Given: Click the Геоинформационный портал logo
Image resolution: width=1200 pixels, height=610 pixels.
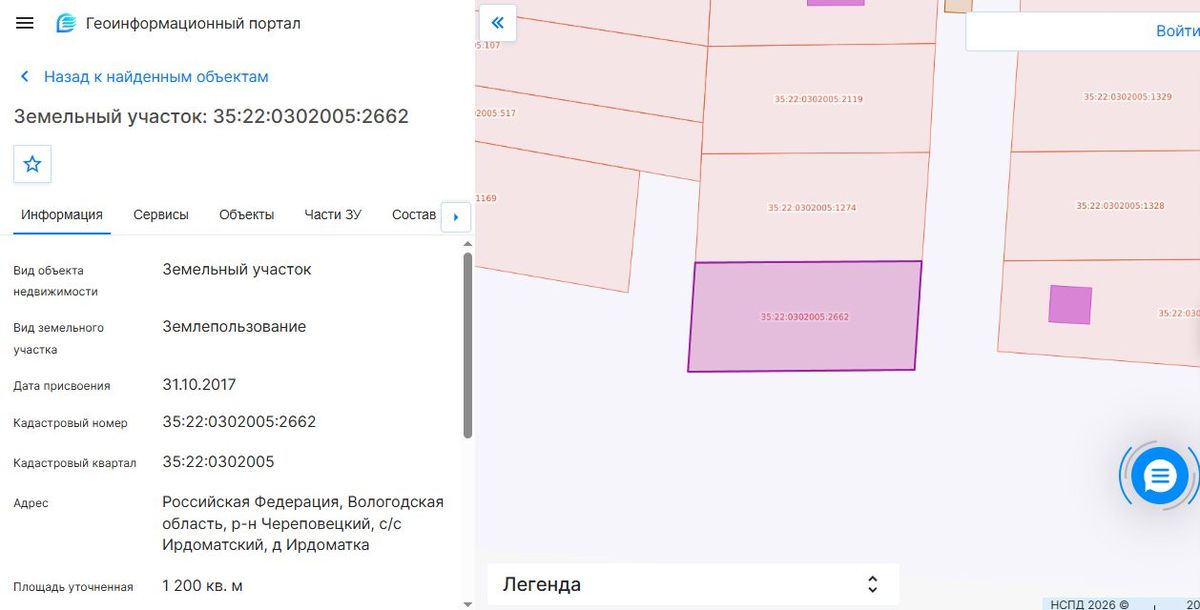Looking at the screenshot, I should point(178,23).
